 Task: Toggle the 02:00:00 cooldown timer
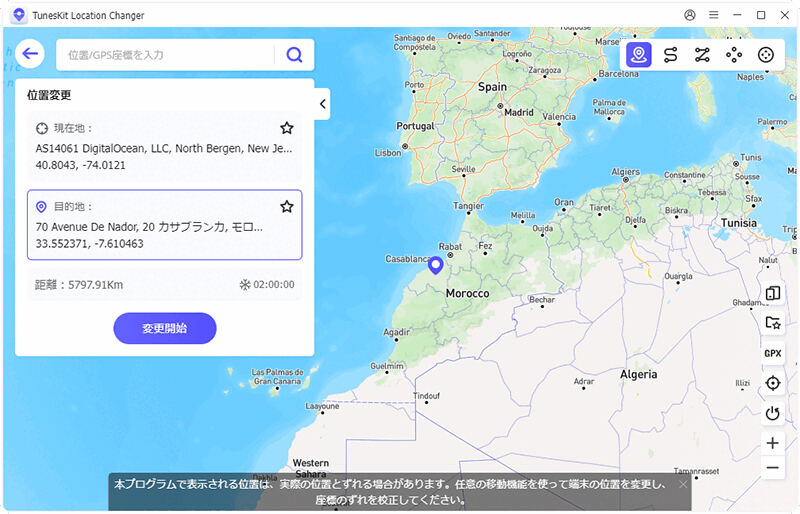point(244,285)
